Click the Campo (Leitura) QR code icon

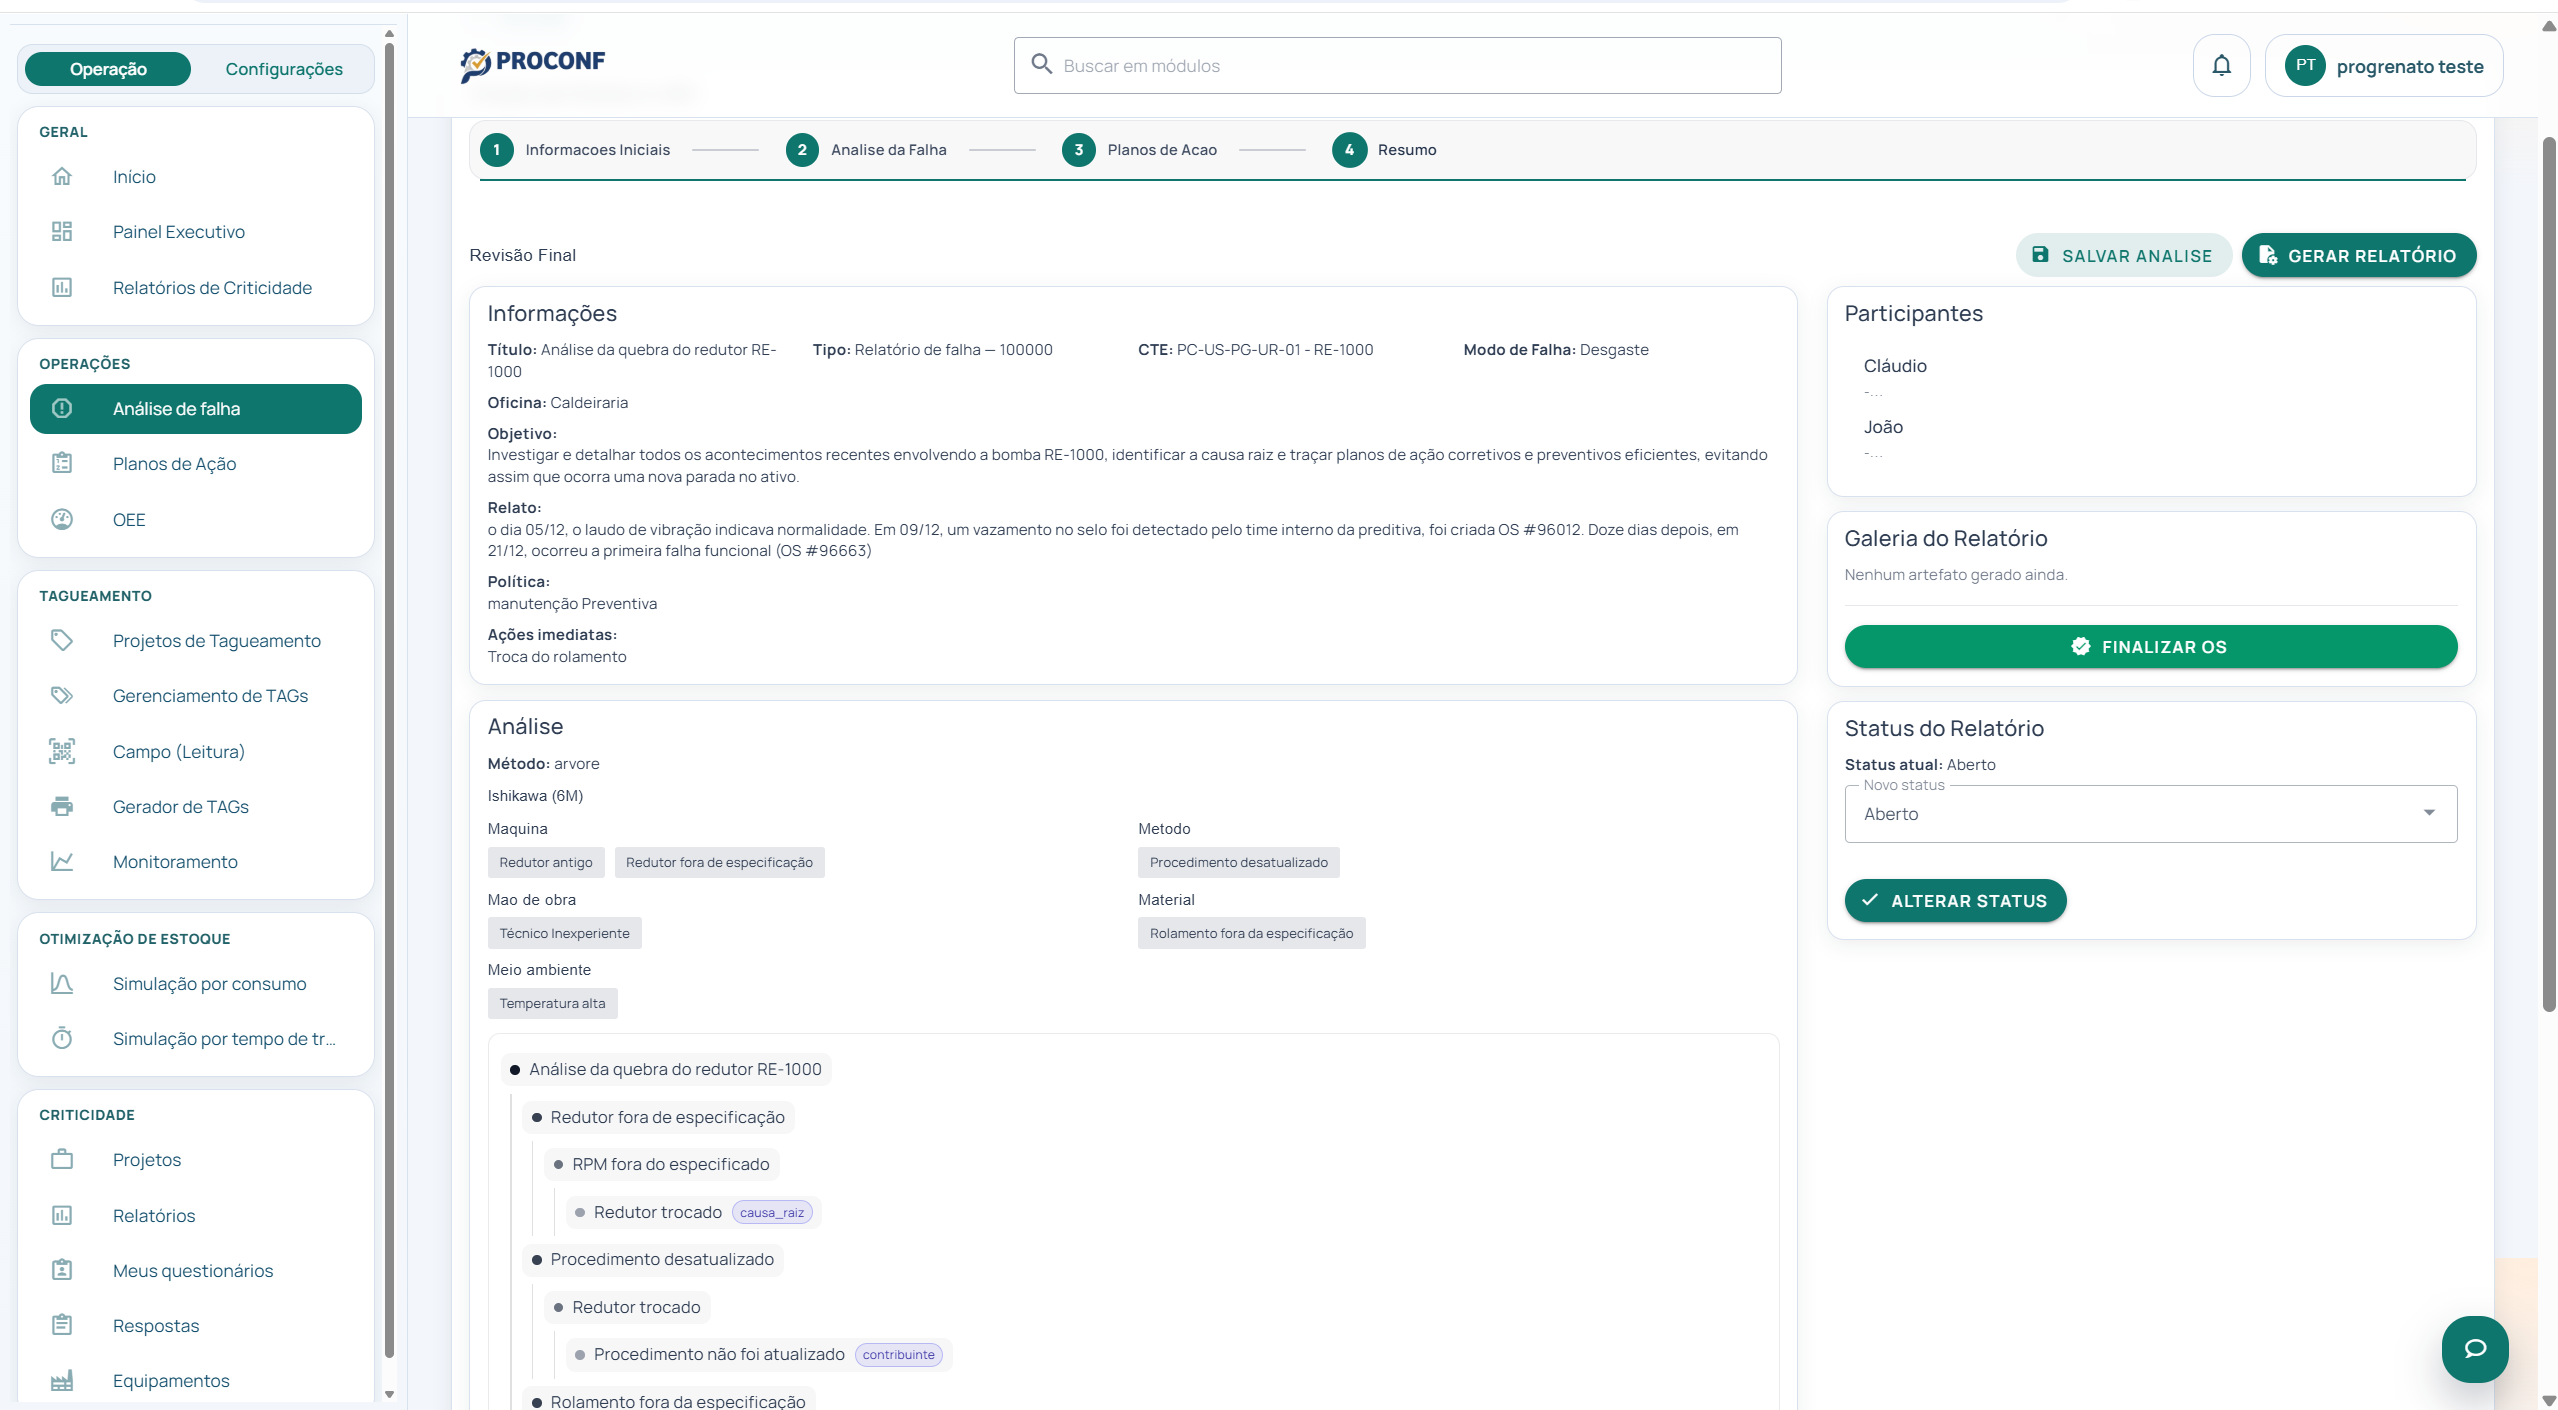62,751
